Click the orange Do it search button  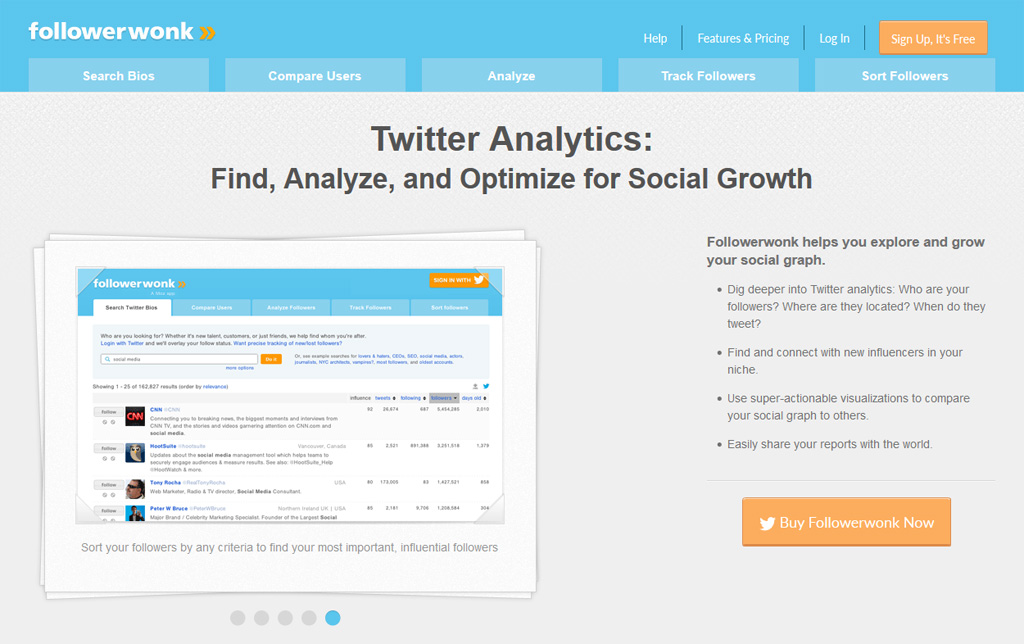(270, 359)
